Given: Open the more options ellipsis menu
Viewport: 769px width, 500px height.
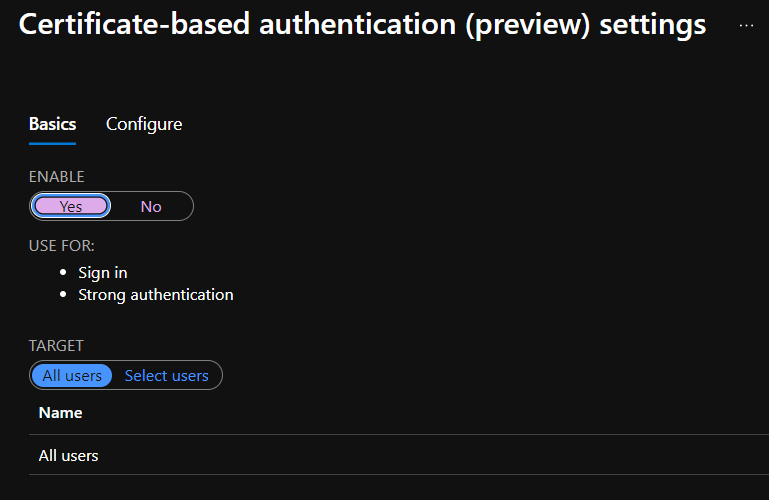Looking at the screenshot, I should pyautogui.click(x=746, y=25).
